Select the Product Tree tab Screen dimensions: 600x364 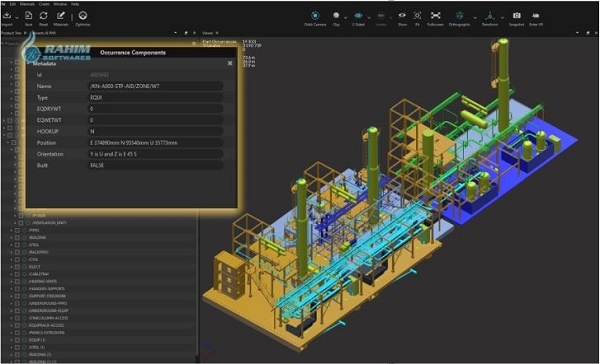pyautogui.click(x=11, y=33)
